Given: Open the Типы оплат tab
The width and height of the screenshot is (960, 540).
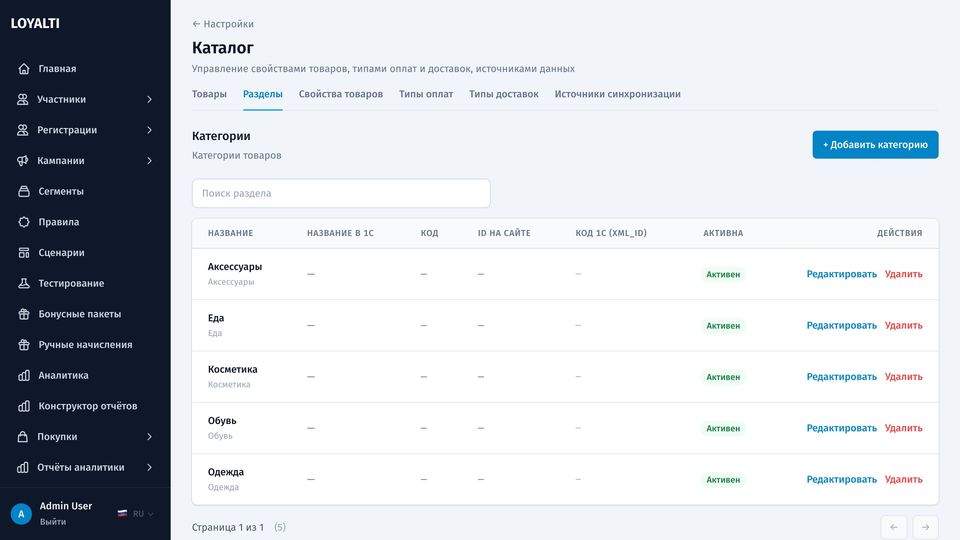Looking at the screenshot, I should (x=426, y=94).
